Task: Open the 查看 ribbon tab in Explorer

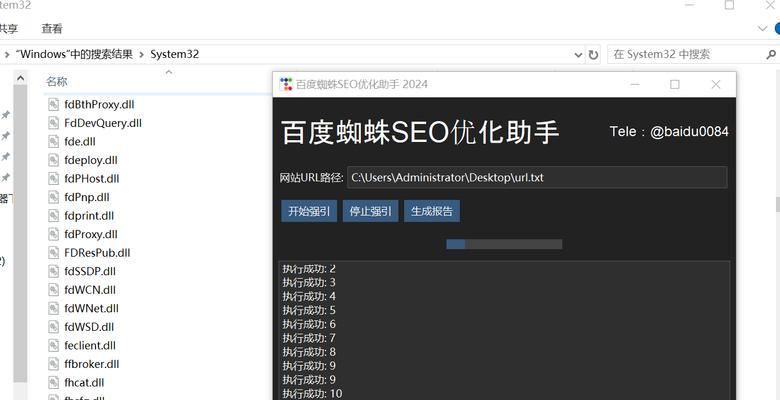Action: (x=52, y=29)
